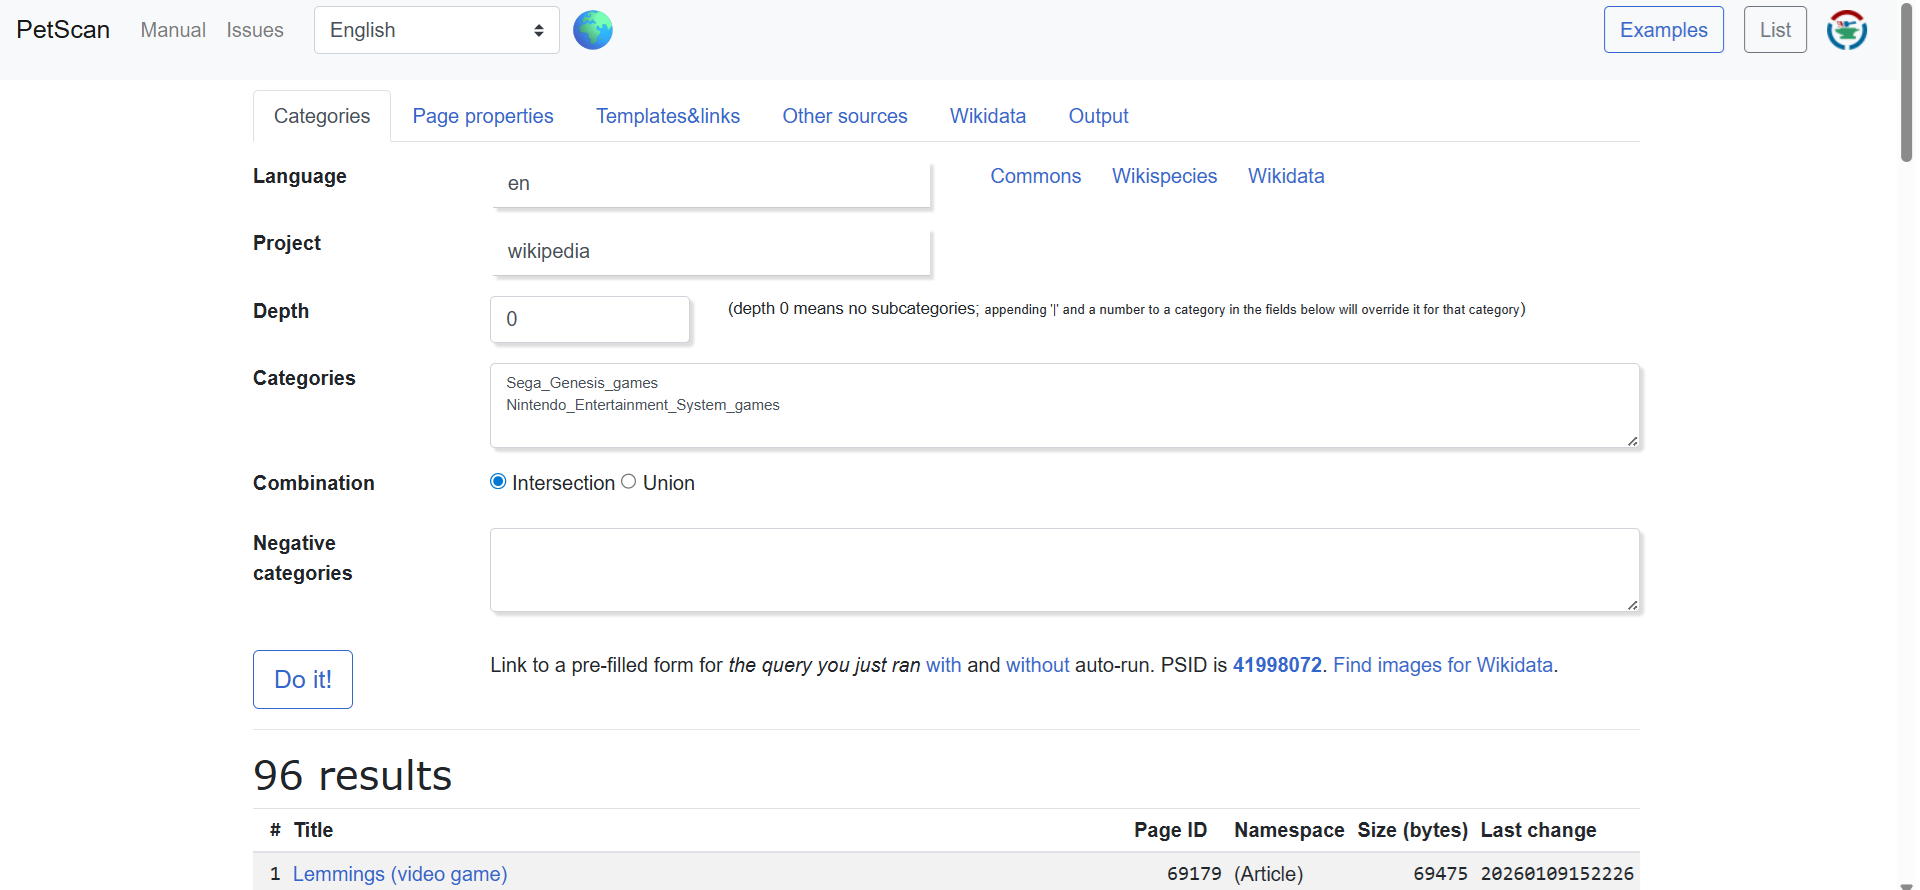Choose the Wikispecies project link
Image resolution: width=1920 pixels, height=890 pixels.
[x=1165, y=176]
